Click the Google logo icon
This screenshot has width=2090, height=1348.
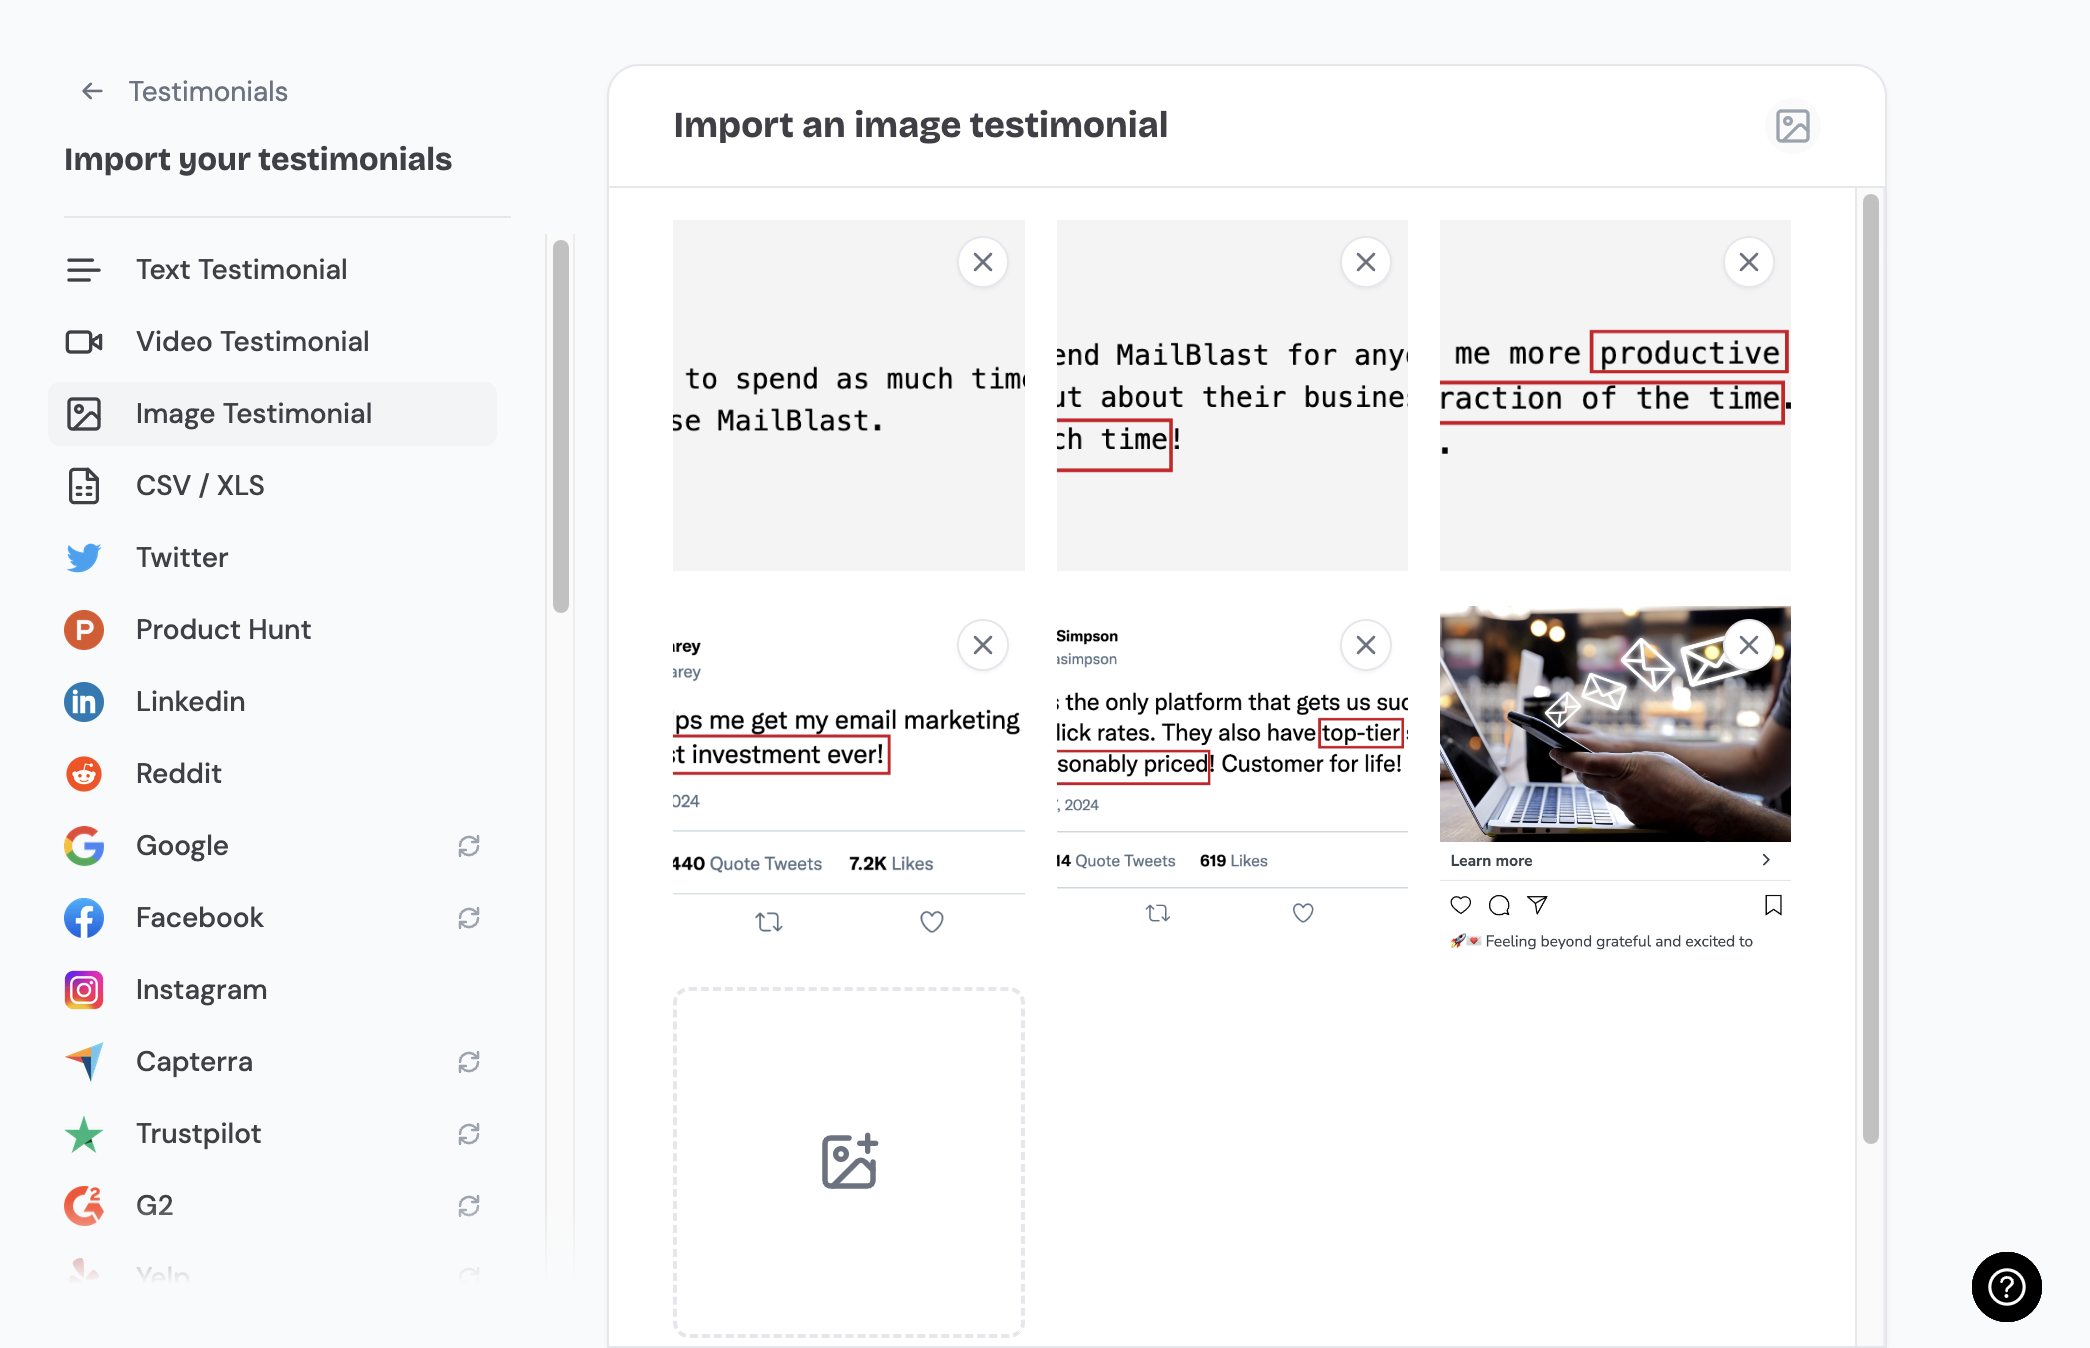(84, 845)
